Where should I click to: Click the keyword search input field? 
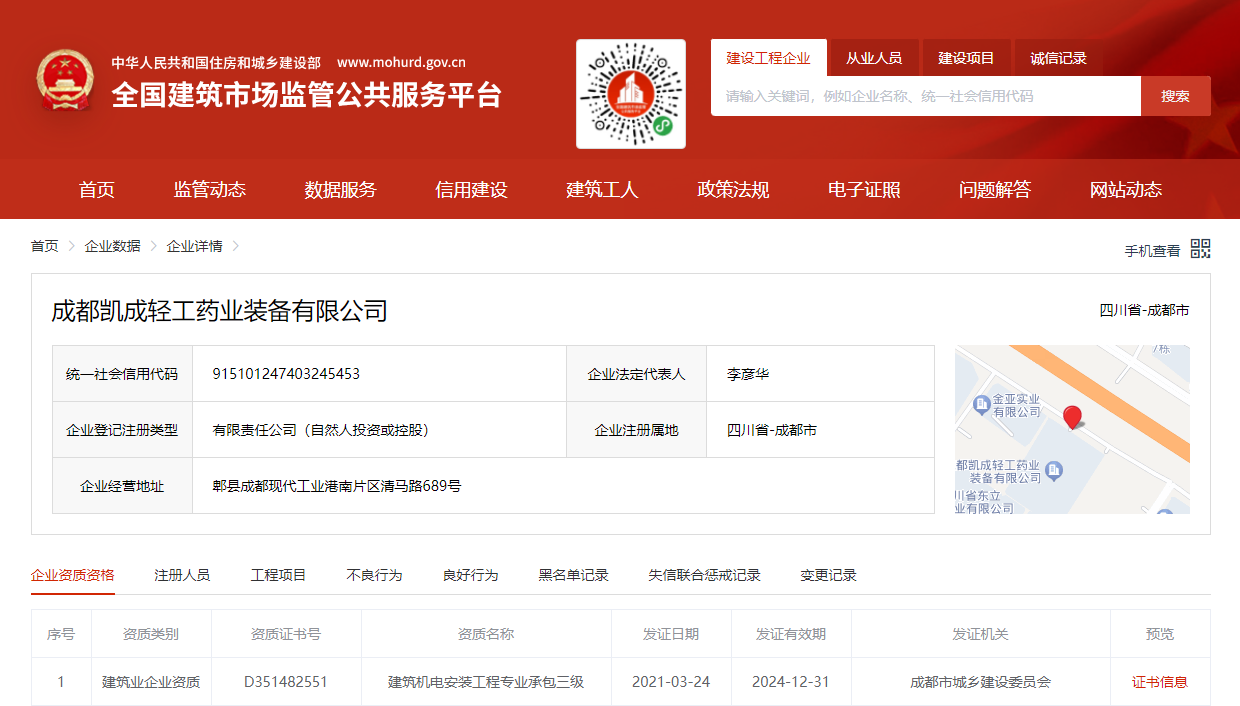coord(925,96)
